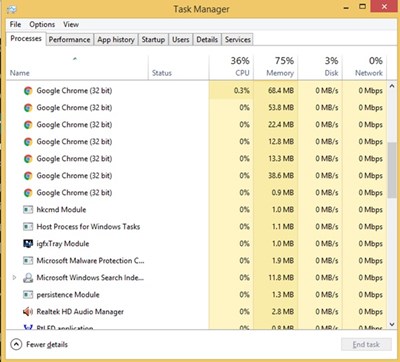Select the hkcmd Module process row
This screenshot has height=362, width=400.
pyautogui.click(x=197, y=210)
